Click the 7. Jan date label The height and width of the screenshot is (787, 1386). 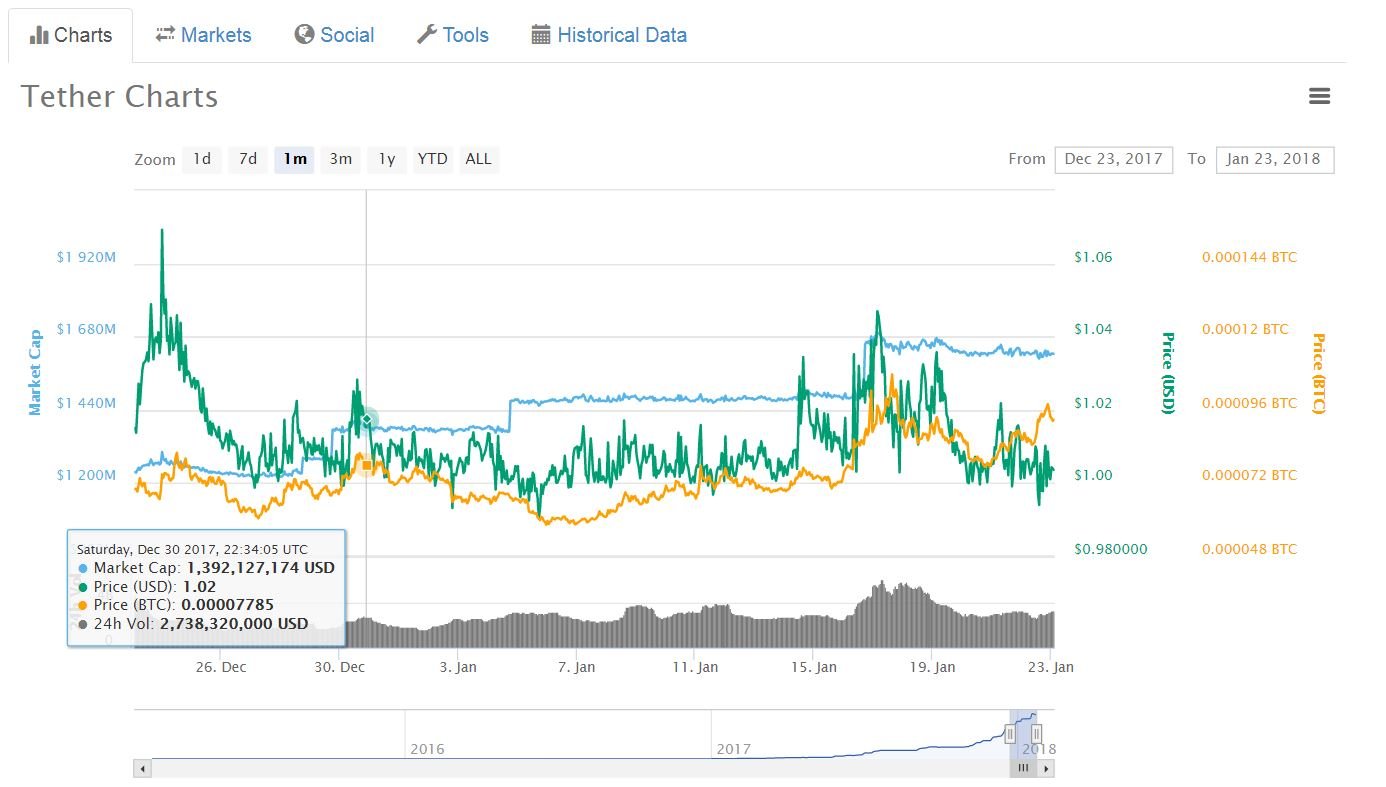pyautogui.click(x=576, y=667)
